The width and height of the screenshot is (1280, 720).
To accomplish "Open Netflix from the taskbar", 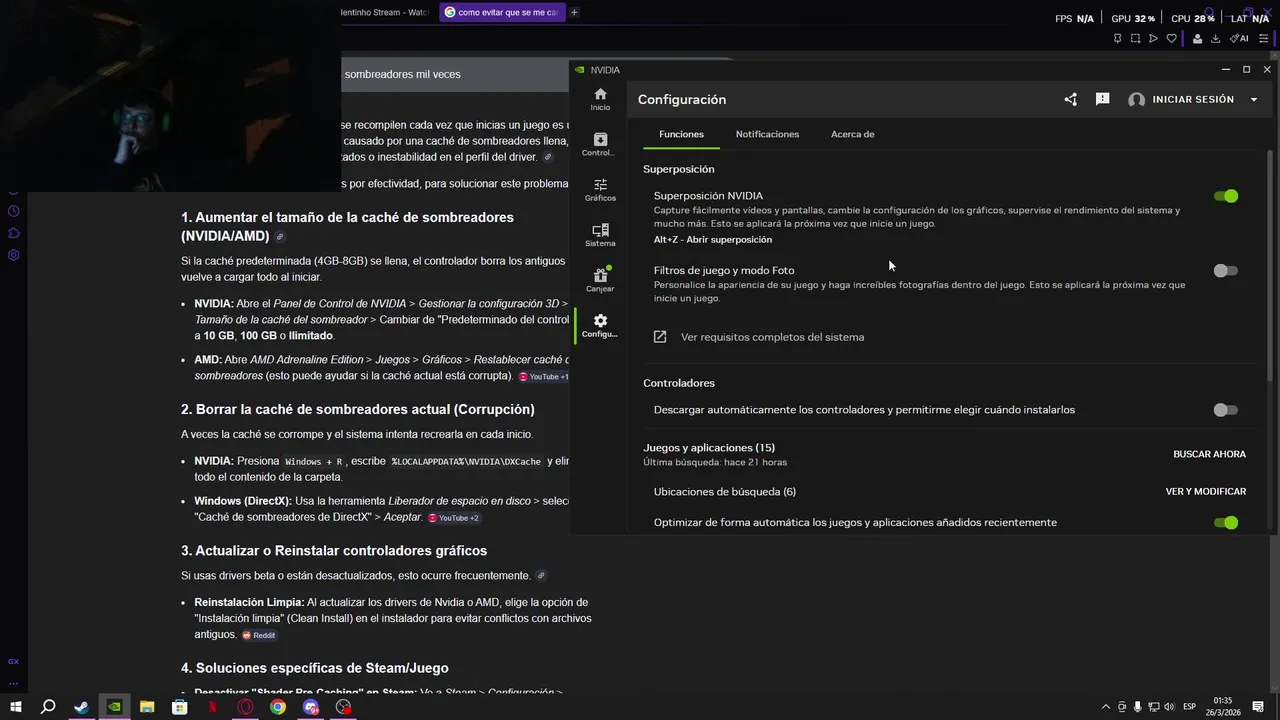I will click(x=212, y=707).
